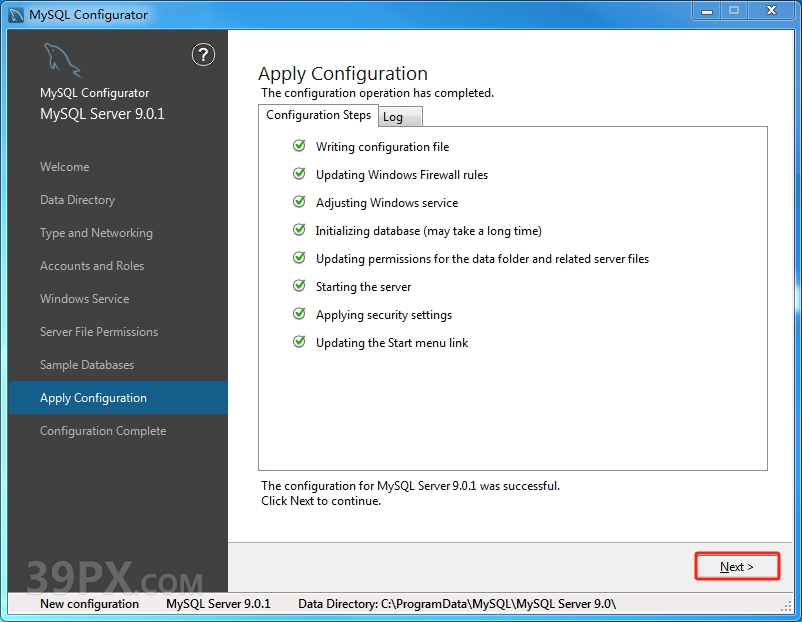Click green checkmark beside Updating Windows Firewall rules

point(299,174)
